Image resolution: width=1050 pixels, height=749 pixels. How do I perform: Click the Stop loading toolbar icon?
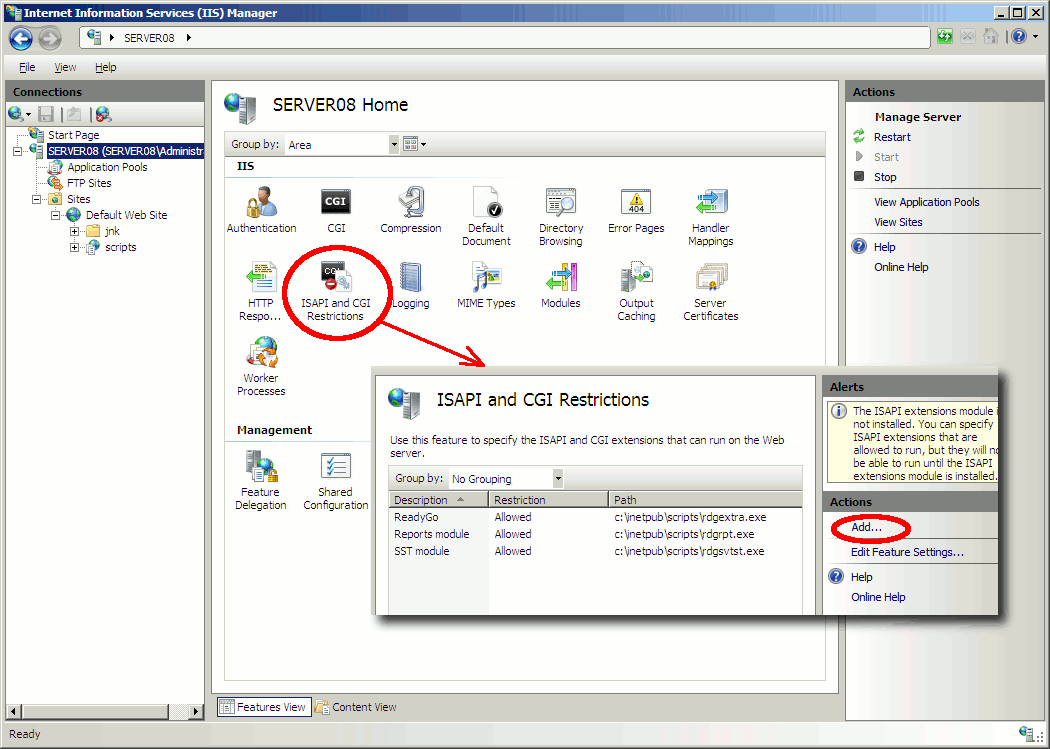(968, 37)
